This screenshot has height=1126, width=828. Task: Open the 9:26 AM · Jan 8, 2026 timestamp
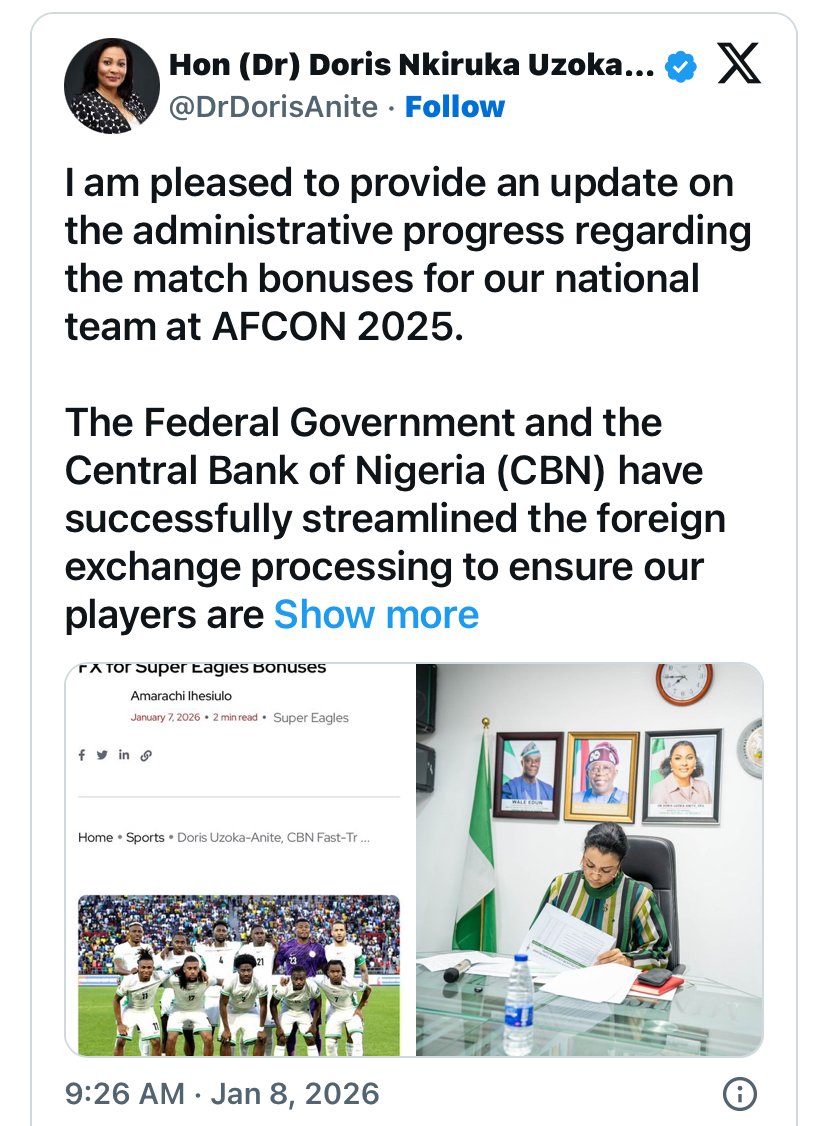tap(222, 1093)
